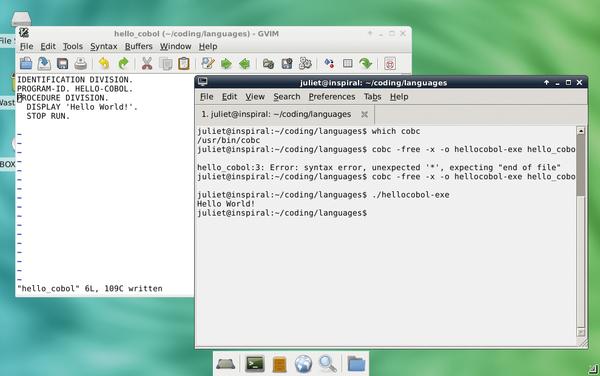
Task: Click the 'which cobc' command in terminal
Action: [x=396, y=131]
